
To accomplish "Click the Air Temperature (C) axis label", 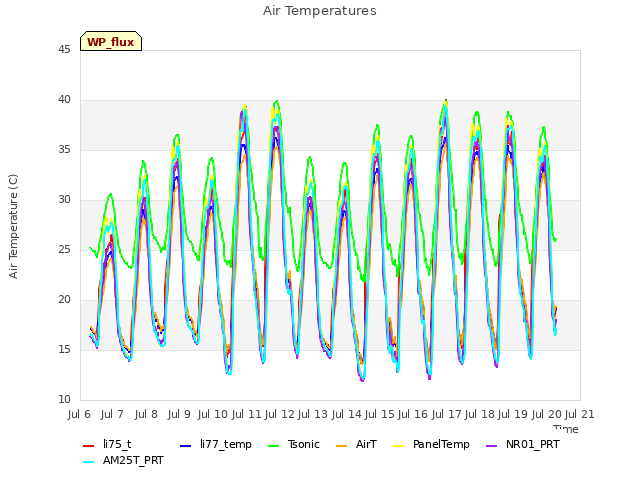I will 13,226.
